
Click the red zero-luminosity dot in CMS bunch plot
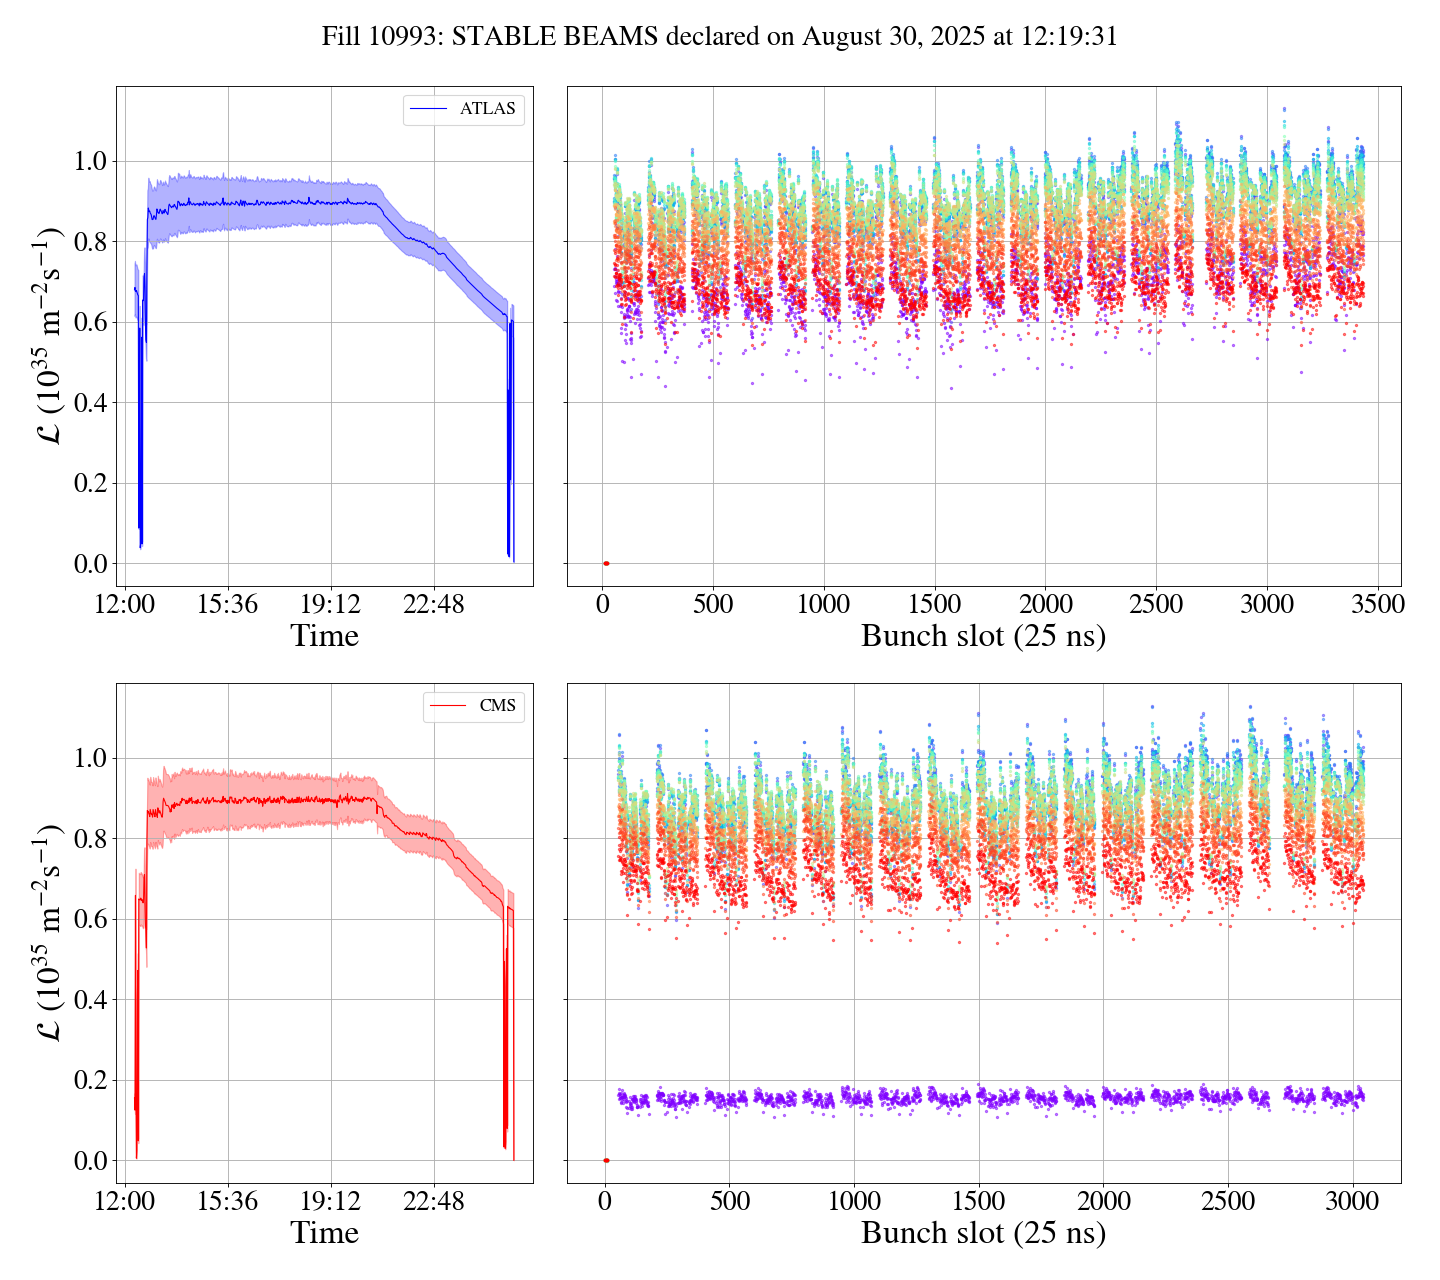(606, 1161)
